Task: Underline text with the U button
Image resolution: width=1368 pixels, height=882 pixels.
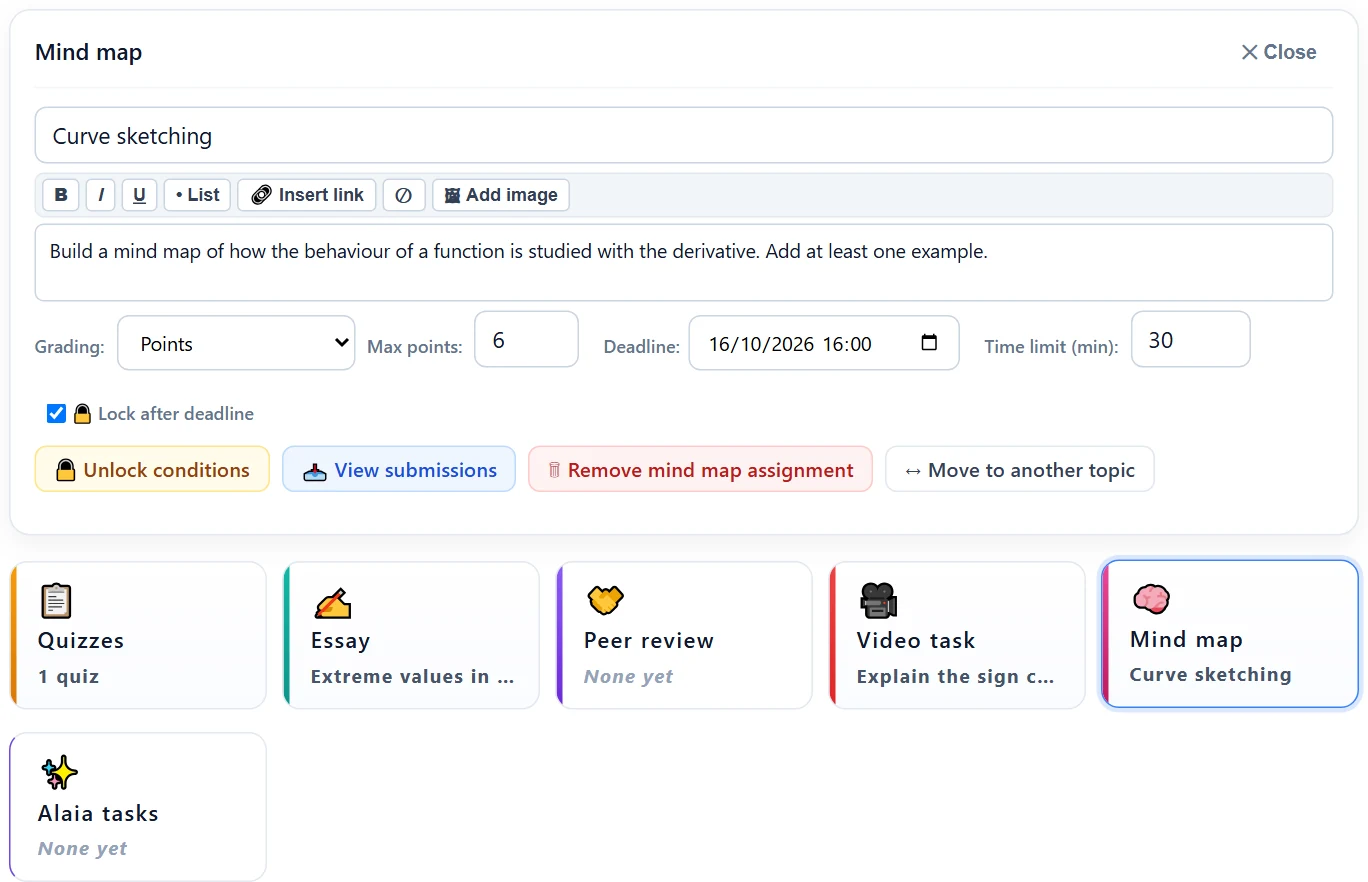Action: (139, 195)
